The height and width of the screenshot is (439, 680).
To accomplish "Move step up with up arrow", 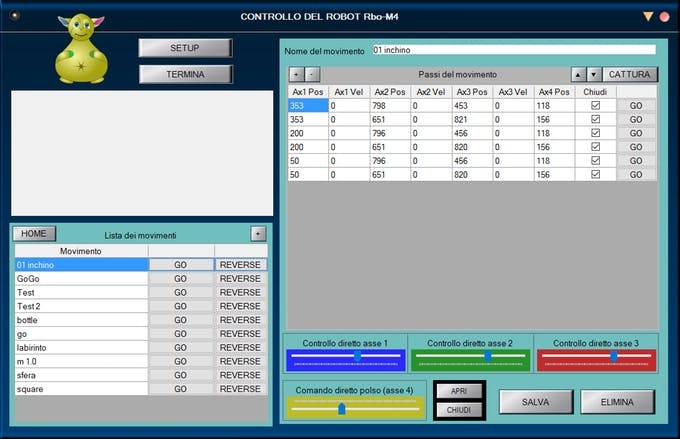I will tap(578, 75).
